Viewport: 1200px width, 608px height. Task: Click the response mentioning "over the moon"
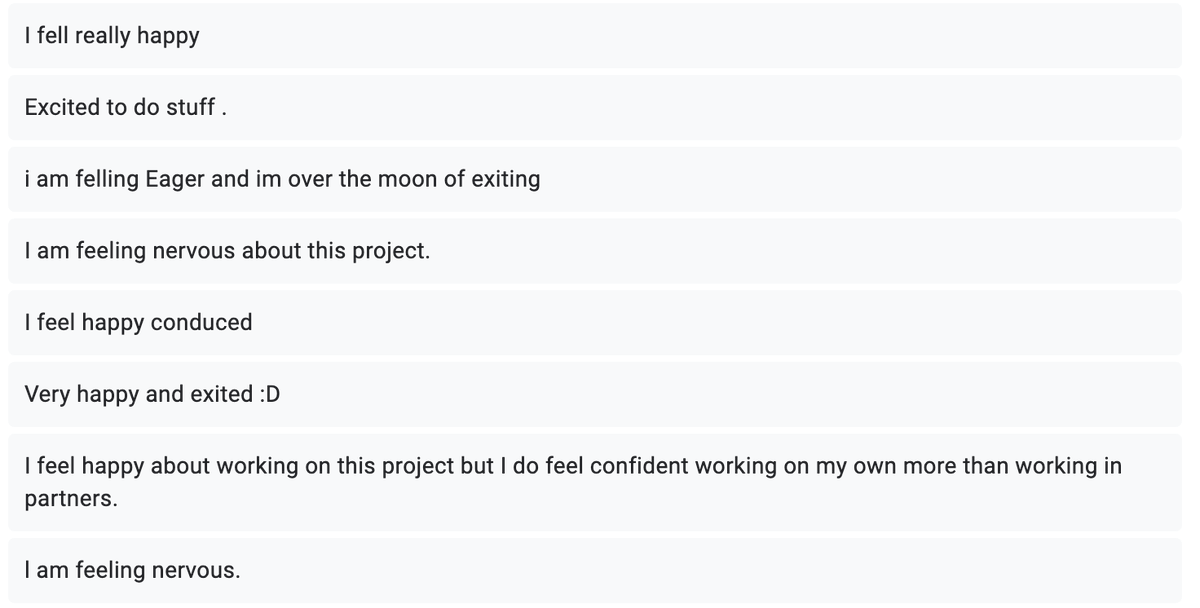[x=594, y=179]
